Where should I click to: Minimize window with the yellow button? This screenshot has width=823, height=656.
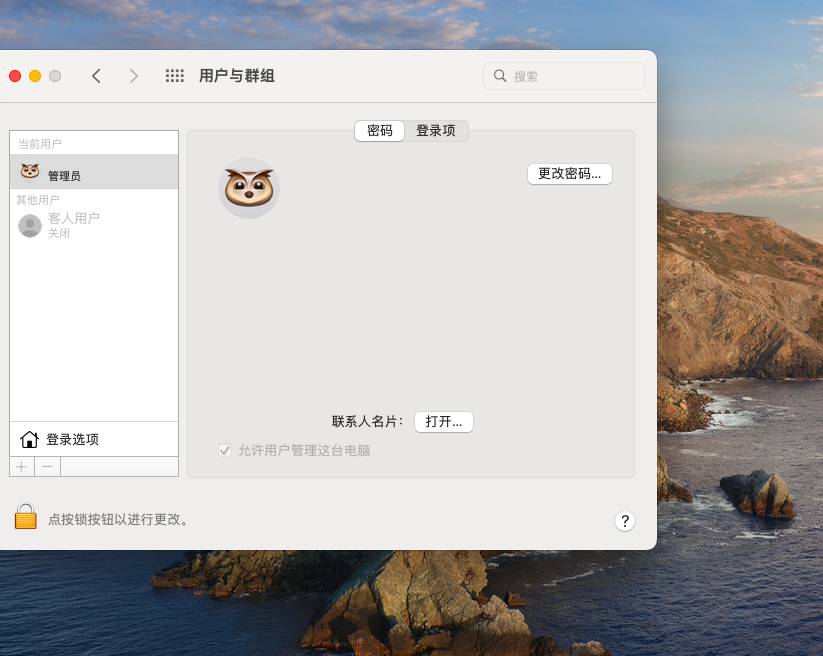pos(35,76)
